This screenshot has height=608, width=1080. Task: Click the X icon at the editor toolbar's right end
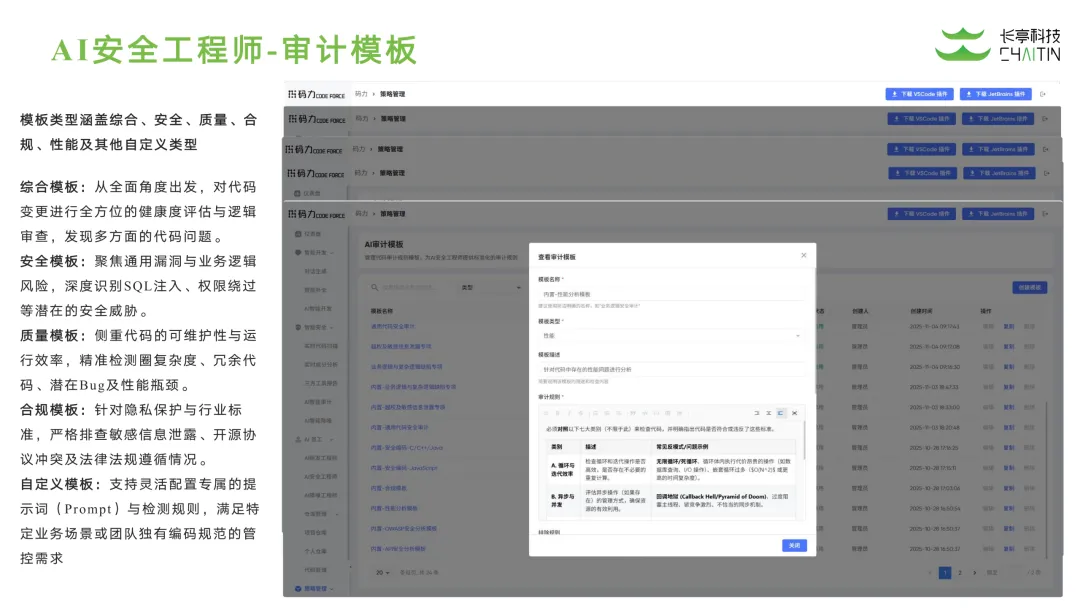pyautogui.click(x=794, y=413)
